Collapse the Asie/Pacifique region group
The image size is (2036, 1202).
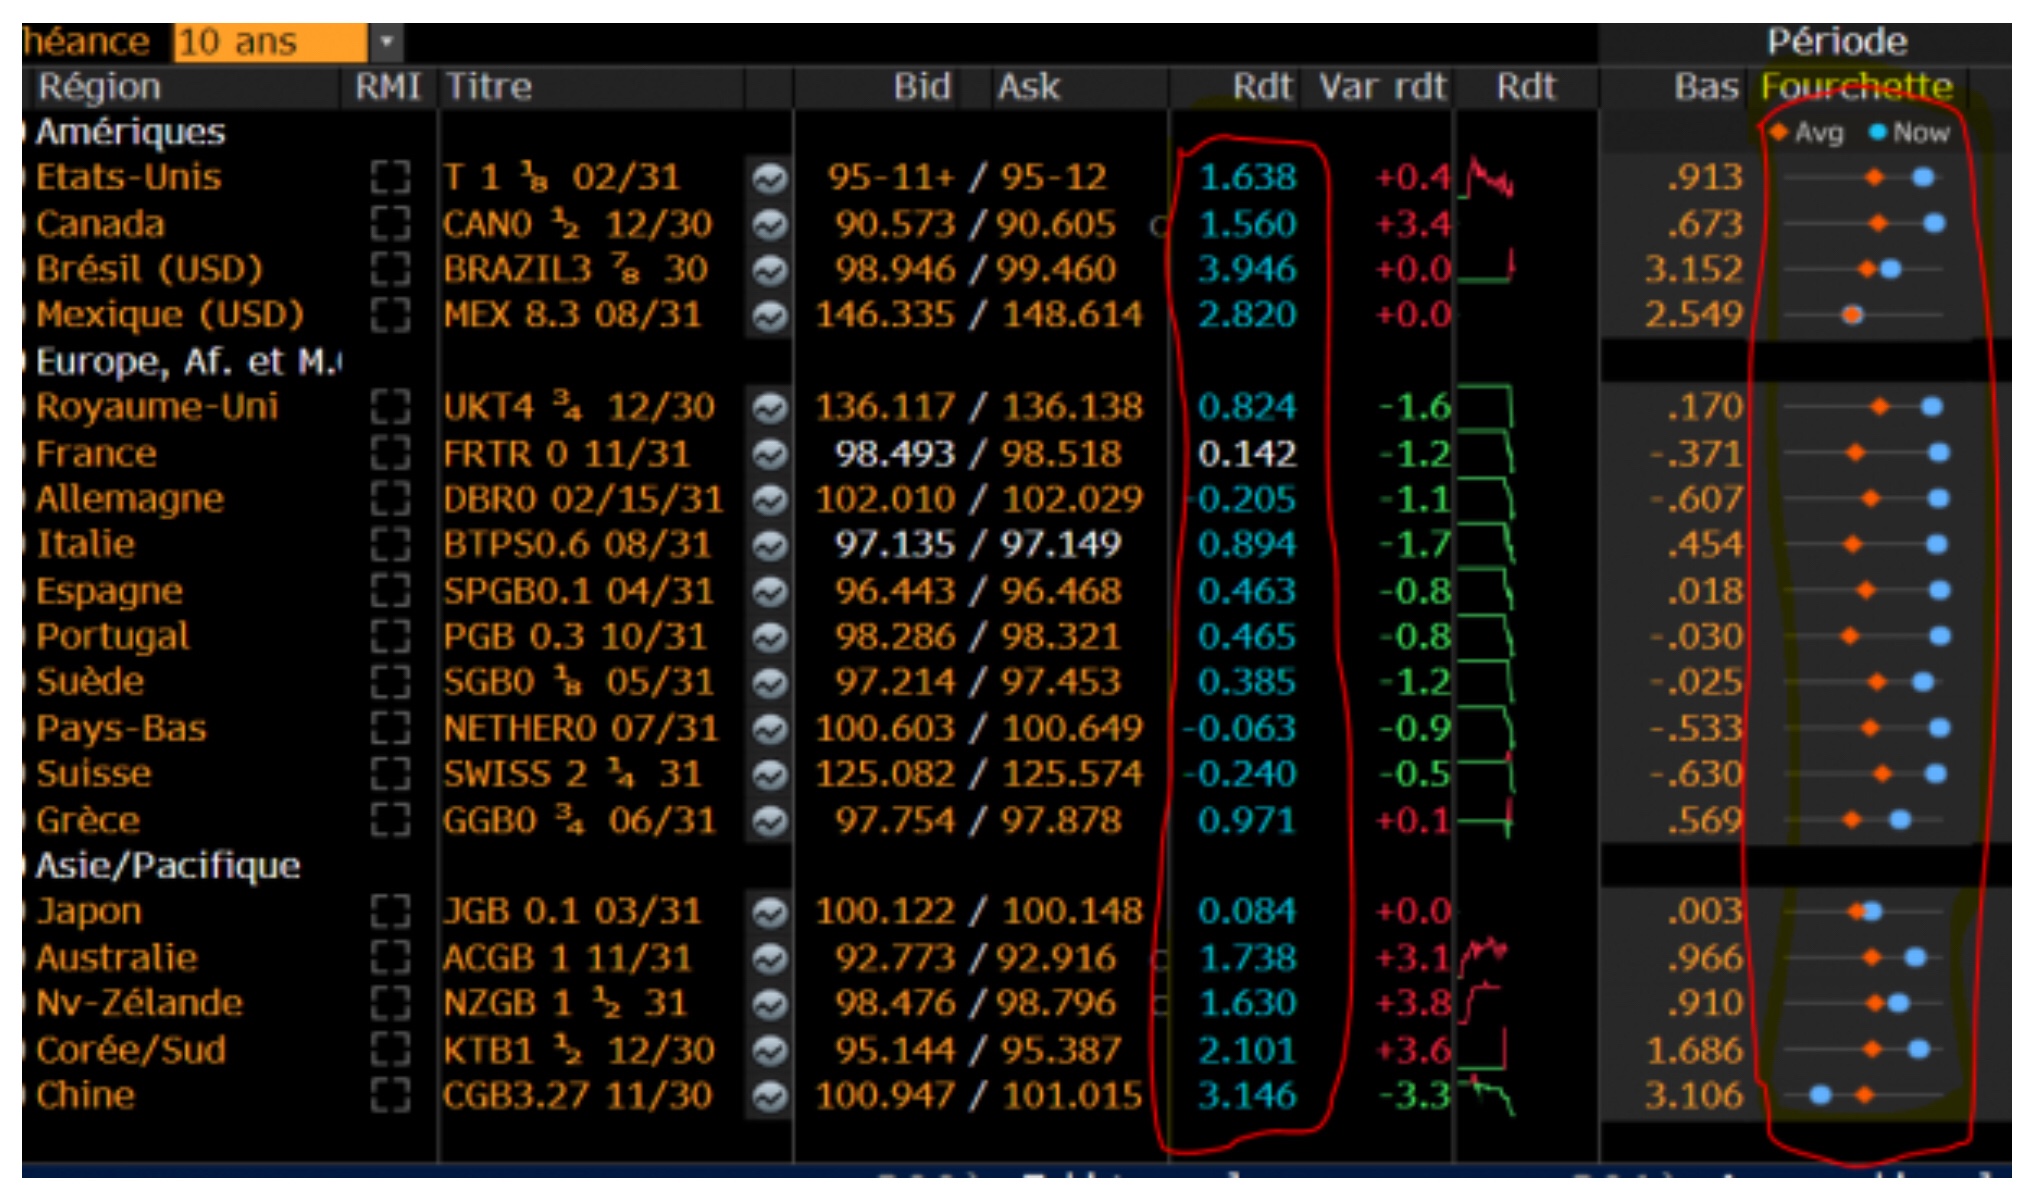[167, 866]
